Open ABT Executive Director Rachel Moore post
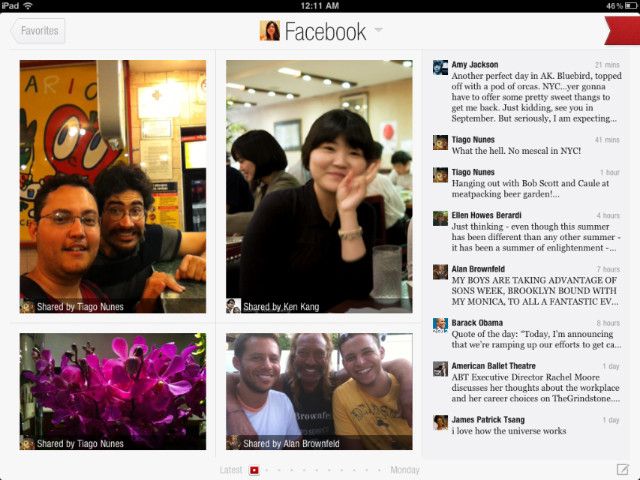Viewport: 640px width, 480px height. click(536, 388)
